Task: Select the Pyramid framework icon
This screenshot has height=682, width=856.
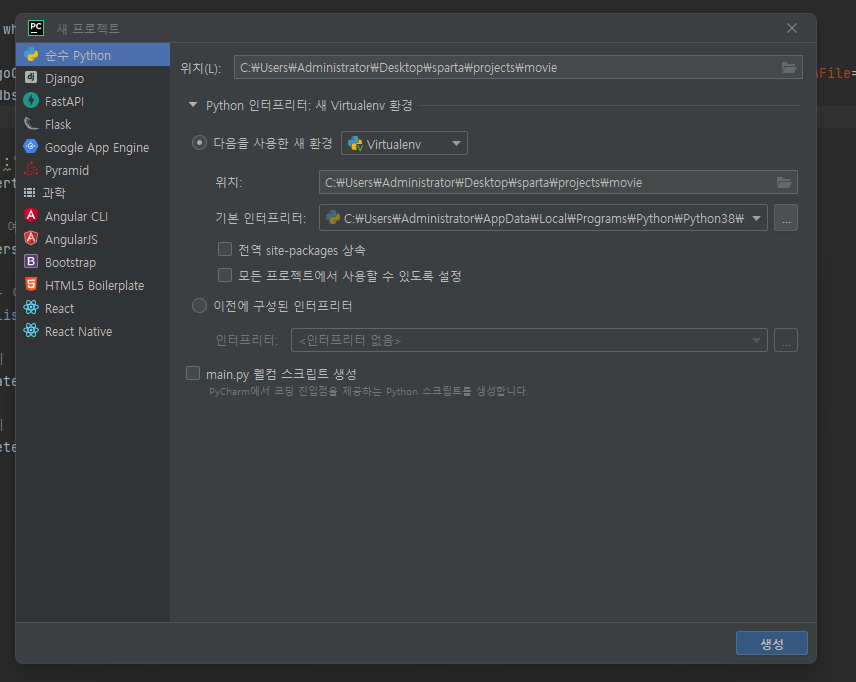Action: [x=31, y=169]
